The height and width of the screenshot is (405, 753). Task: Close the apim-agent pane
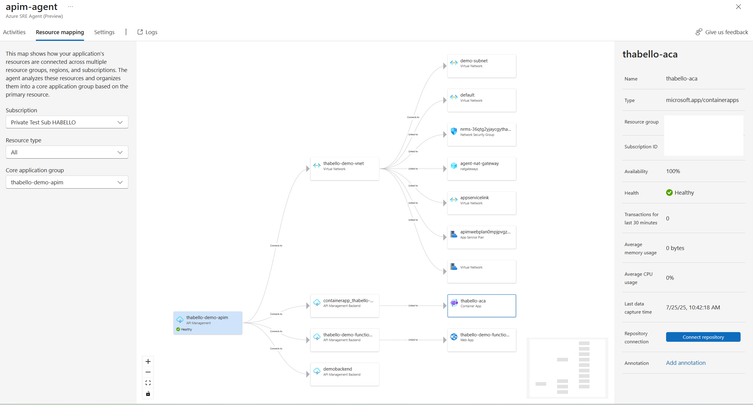point(738,7)
